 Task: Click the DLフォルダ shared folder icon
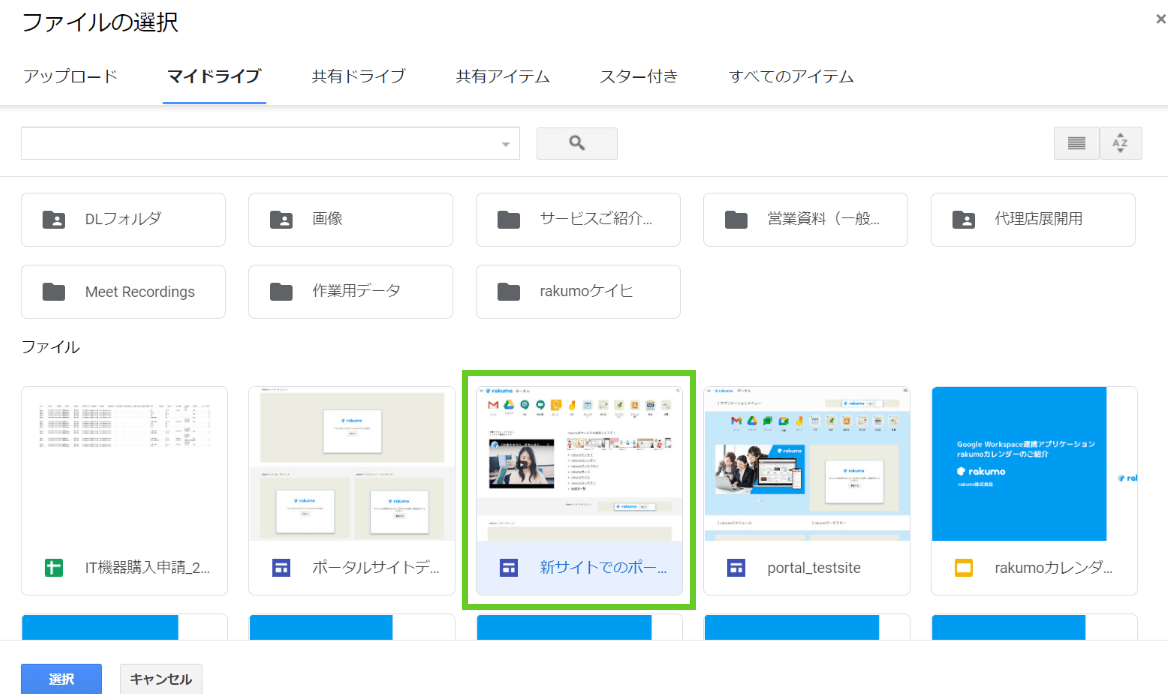[54, 220]
